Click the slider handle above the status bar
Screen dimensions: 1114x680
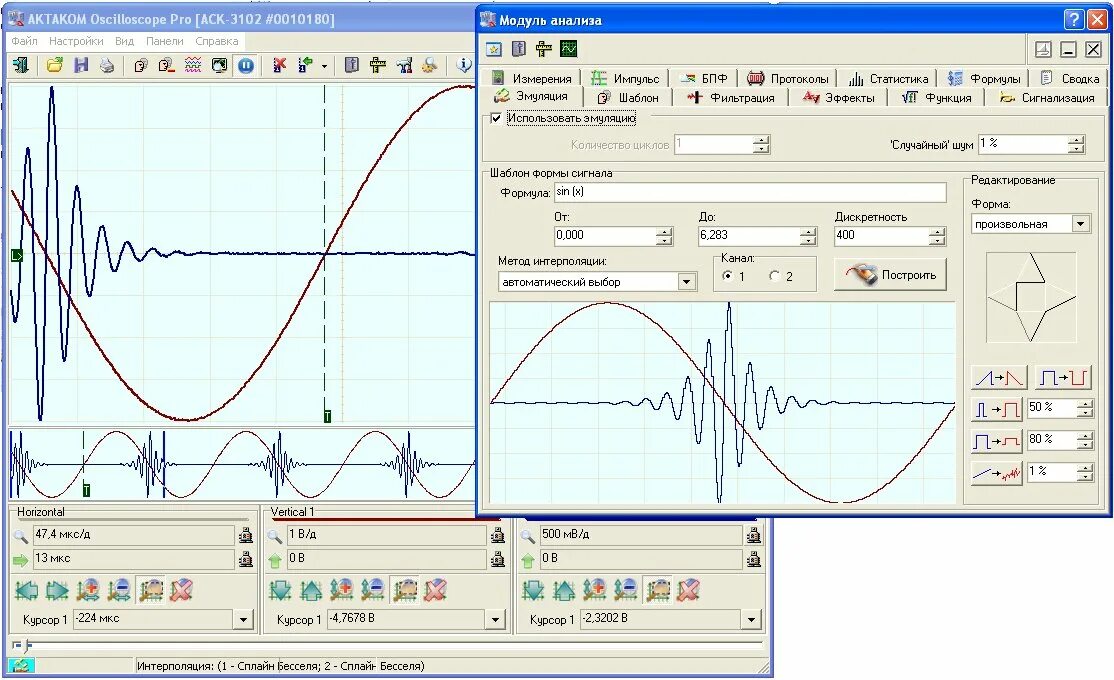pos(28,645)
